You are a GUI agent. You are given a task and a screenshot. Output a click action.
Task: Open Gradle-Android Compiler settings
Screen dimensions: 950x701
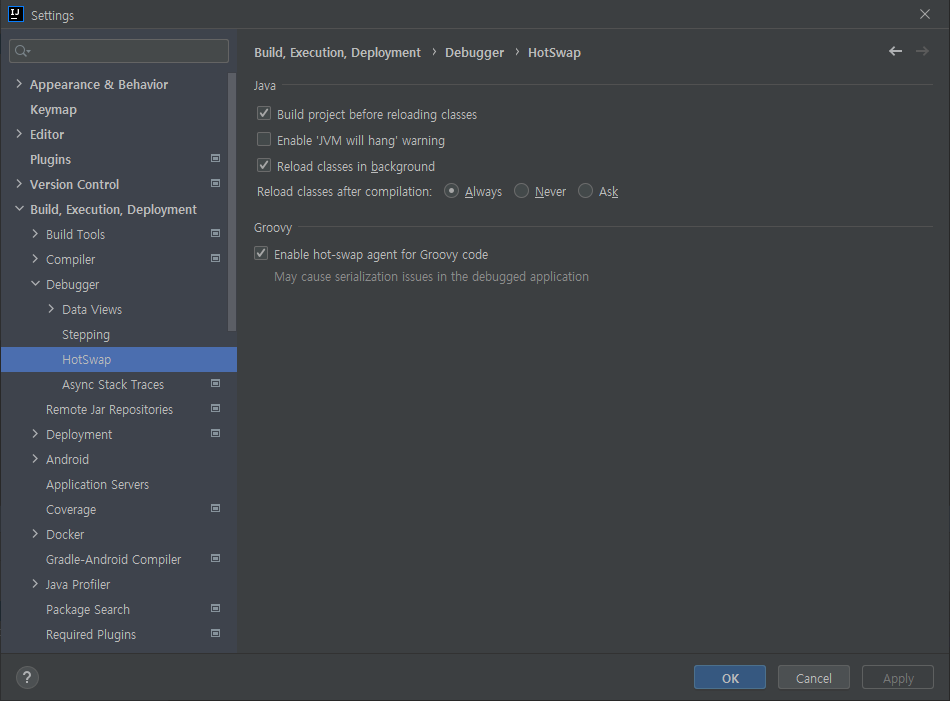pyautogui.click(x=113, y=559)
